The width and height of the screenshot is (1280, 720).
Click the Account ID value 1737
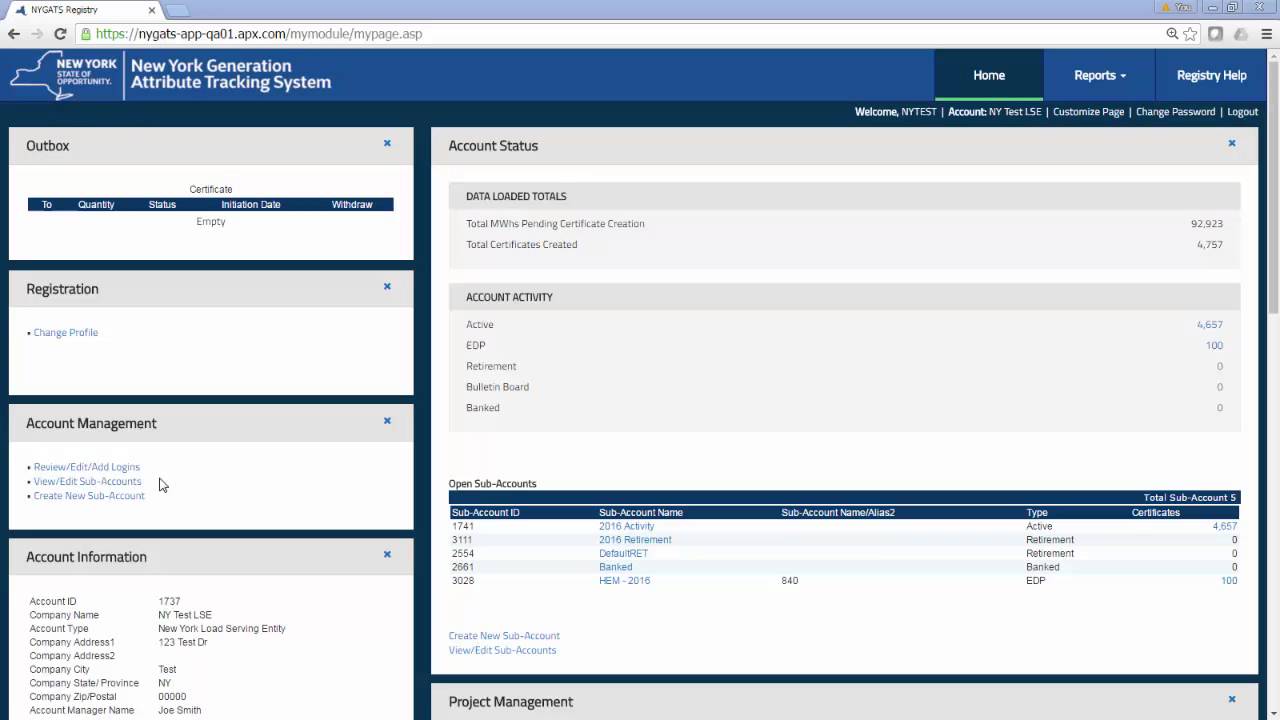pyautogui.click(x=169, y=602)
